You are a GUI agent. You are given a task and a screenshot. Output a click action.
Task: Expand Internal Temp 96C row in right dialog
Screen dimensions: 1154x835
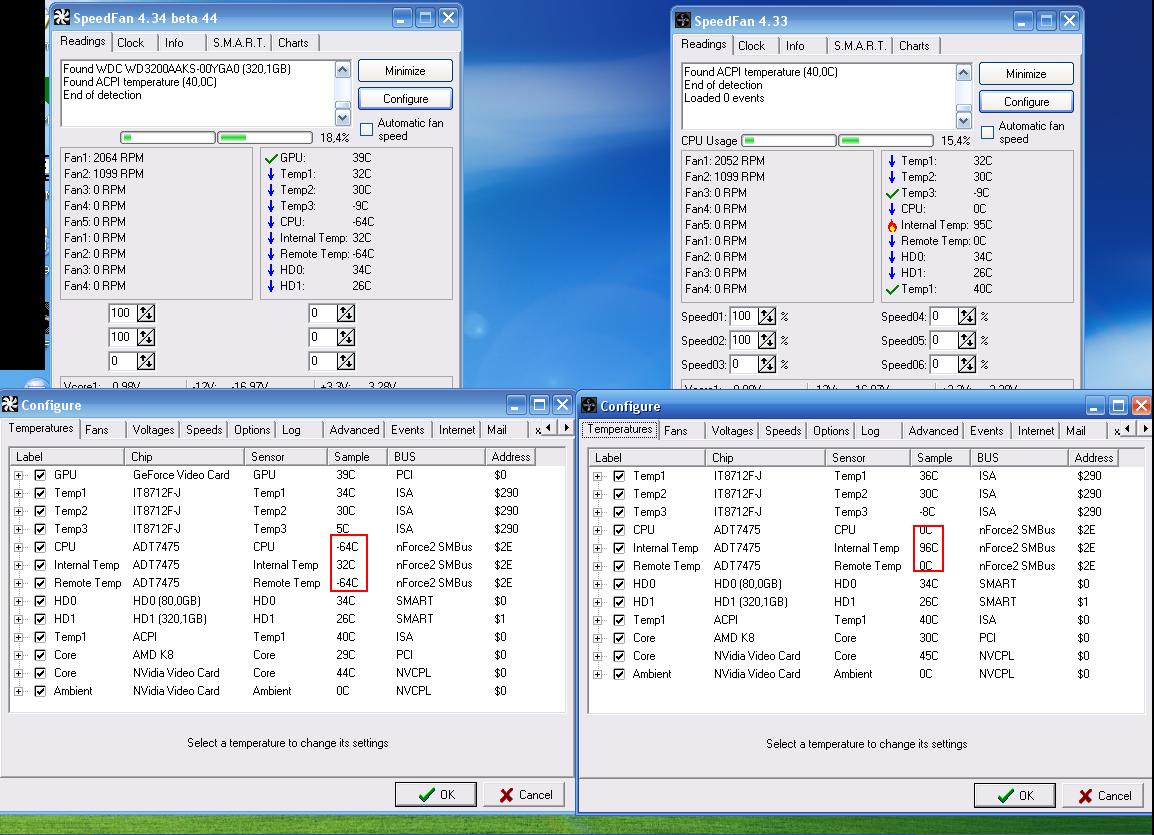point(598,548)
